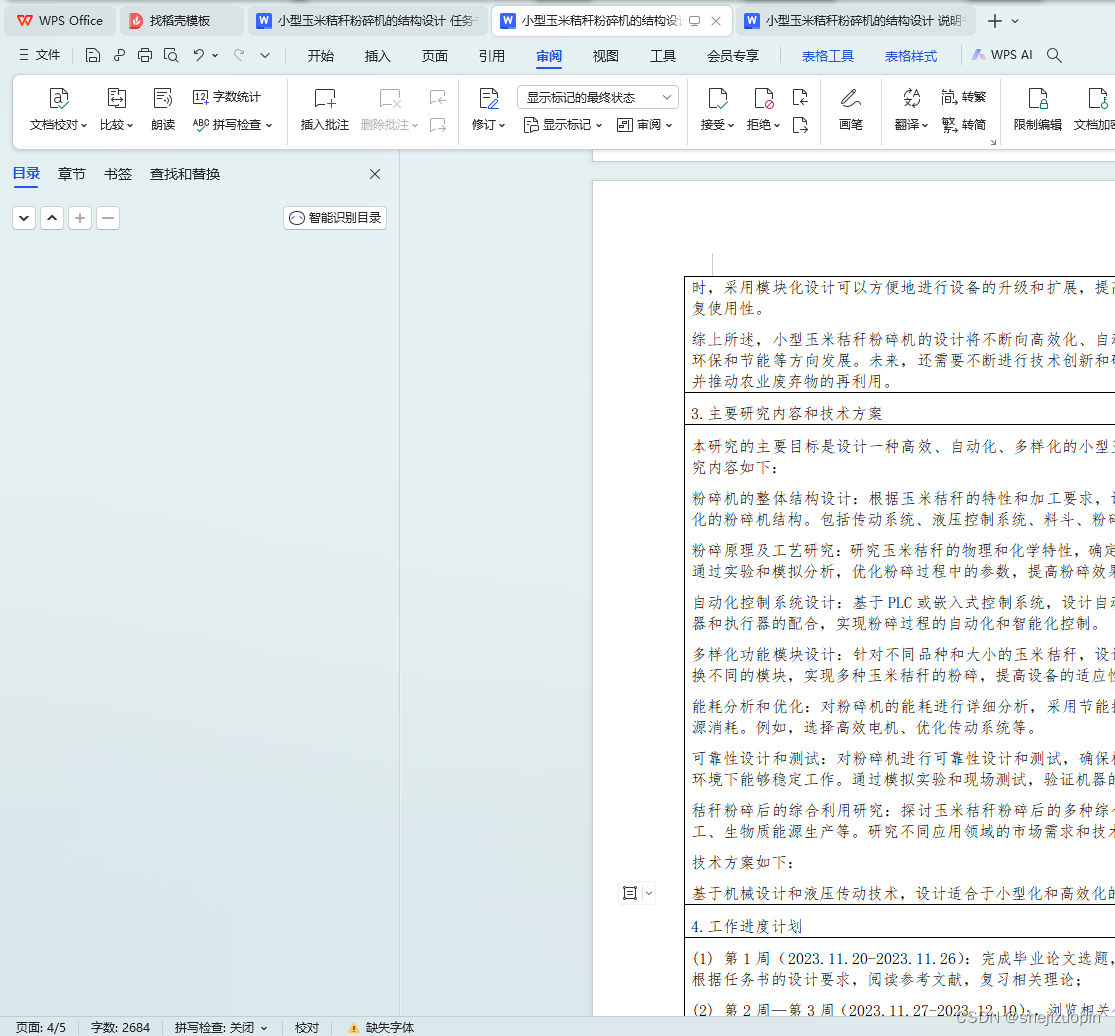Open the tab list dropdown arrow
Image resolution: width=1115 pixels, height=1036 pixels.
[x=1015, y=21]
